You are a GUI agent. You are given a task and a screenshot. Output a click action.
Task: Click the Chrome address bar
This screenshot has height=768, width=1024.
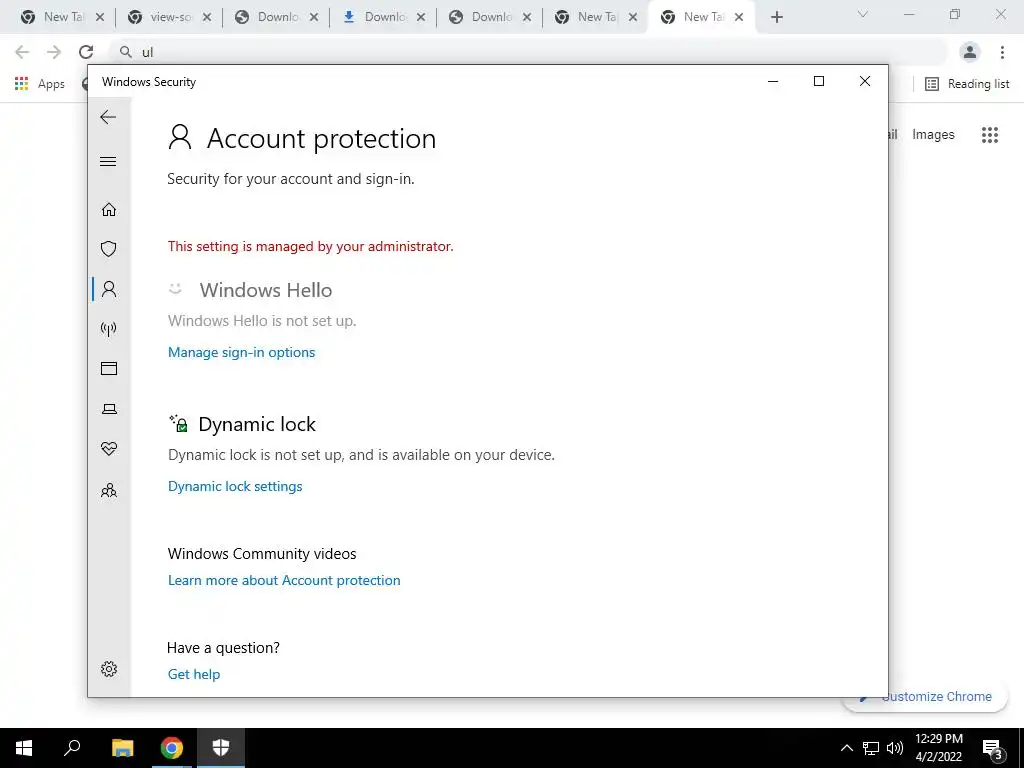coord(528,52)
